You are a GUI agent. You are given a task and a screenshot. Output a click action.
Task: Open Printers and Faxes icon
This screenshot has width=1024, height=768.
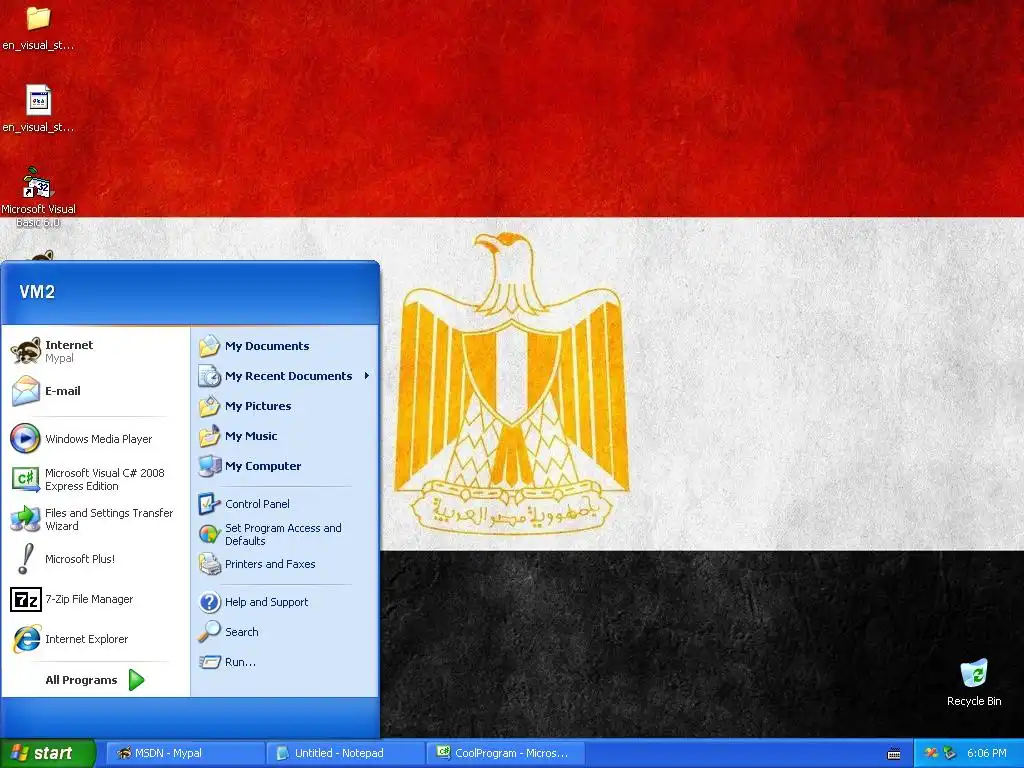tap(210, 564)
